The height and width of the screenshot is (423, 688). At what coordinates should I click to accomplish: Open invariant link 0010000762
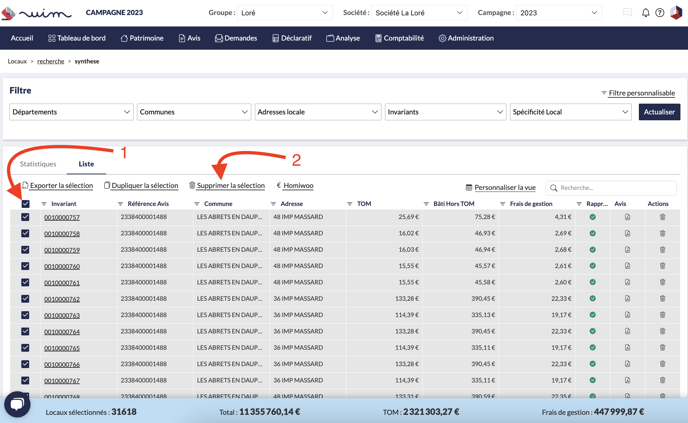coord(62,299)
